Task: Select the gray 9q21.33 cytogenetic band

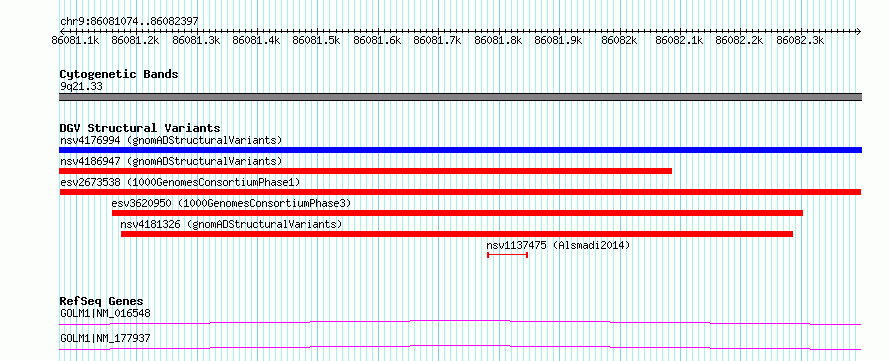Action: click(x=460, y=97)
